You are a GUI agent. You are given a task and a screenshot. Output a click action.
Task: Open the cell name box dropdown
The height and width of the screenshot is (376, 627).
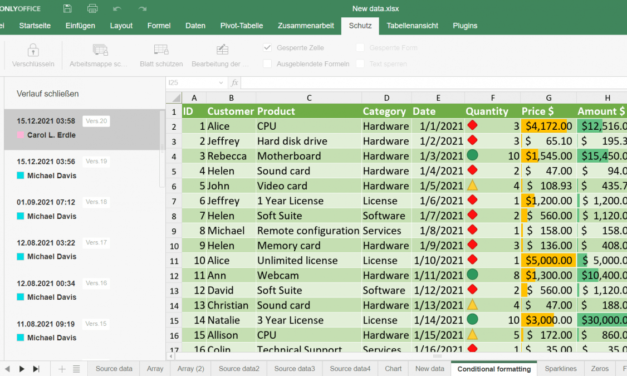(x=221, y=83)
